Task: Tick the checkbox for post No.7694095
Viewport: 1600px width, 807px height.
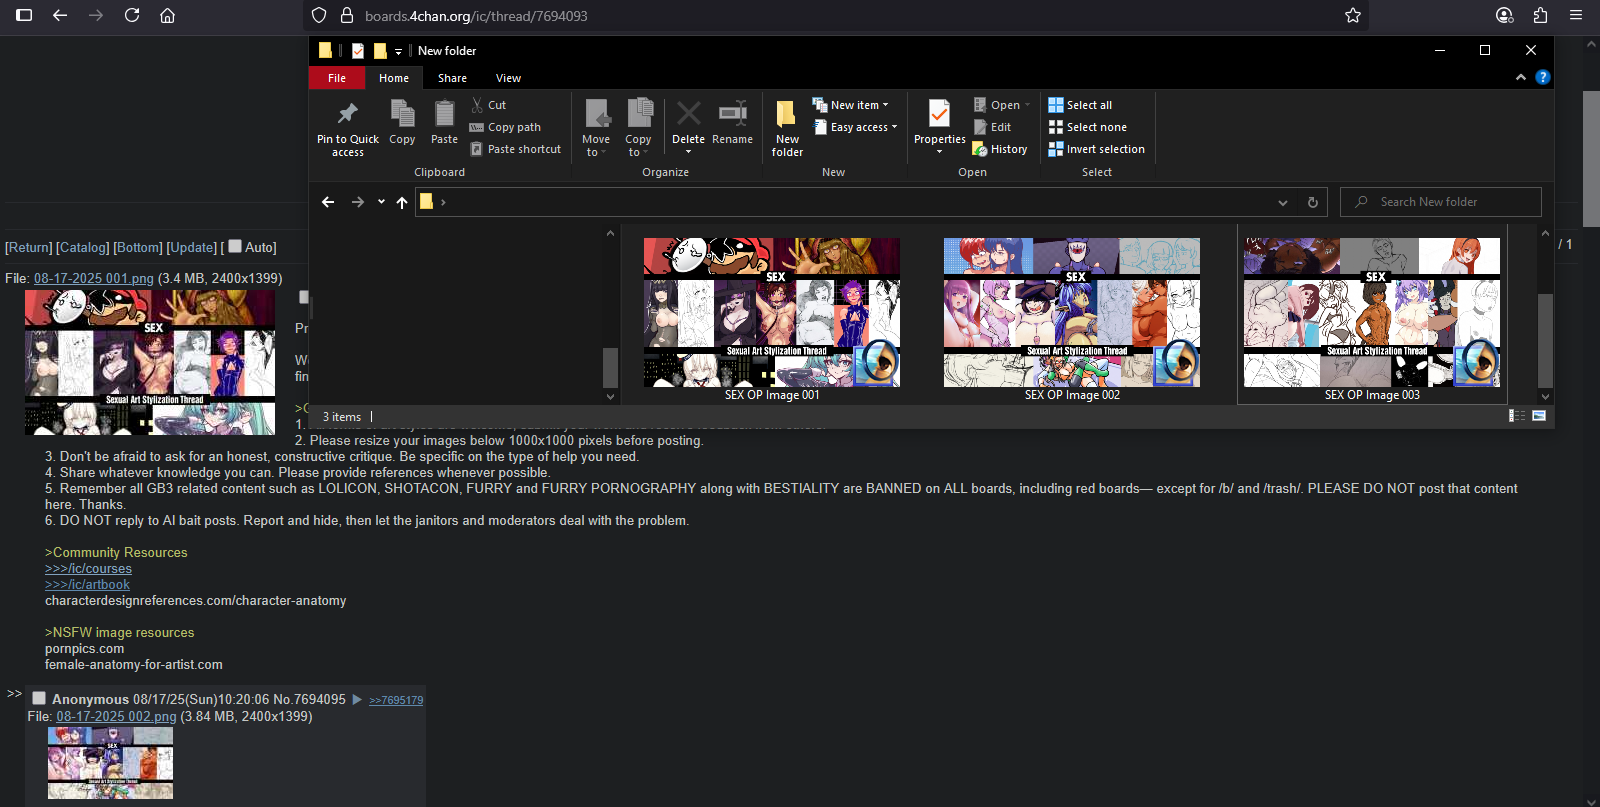Action: (39, 698)
